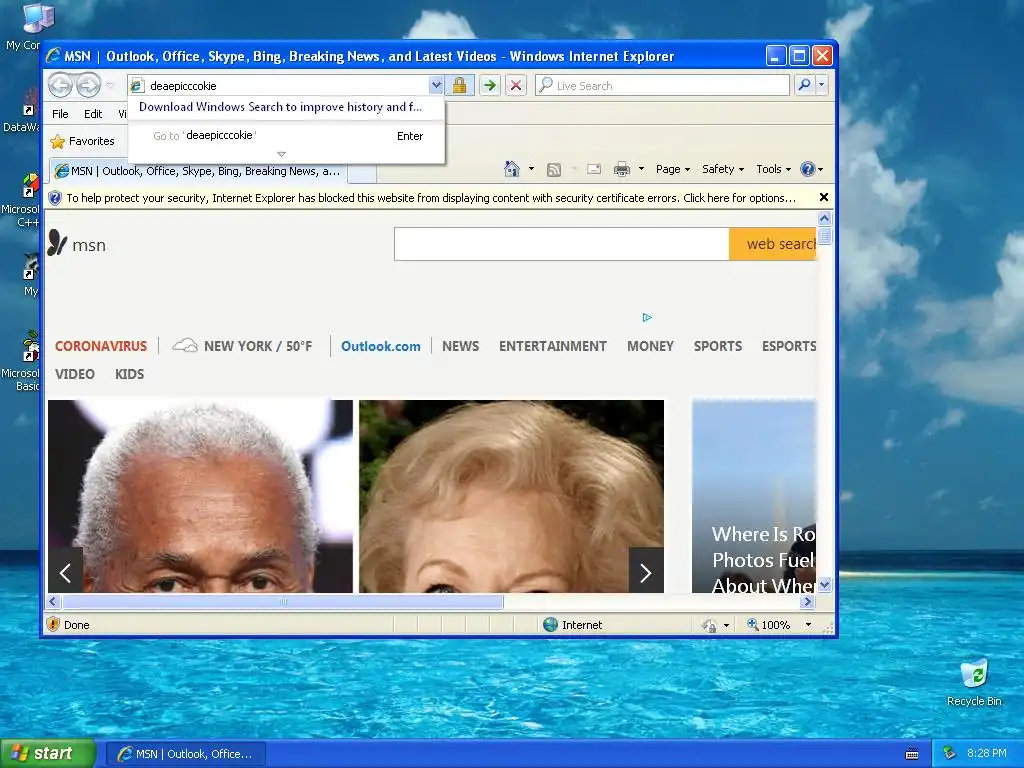This screenshot has width=1024, height=768.
Task: Click the next slide arrow on carousel
Action: [646, 572]
